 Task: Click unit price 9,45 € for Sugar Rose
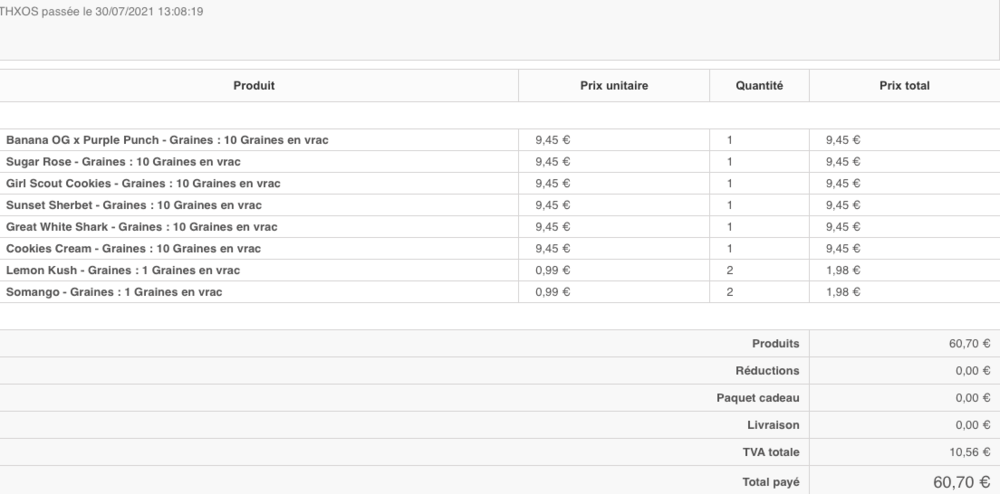point(552,162)
